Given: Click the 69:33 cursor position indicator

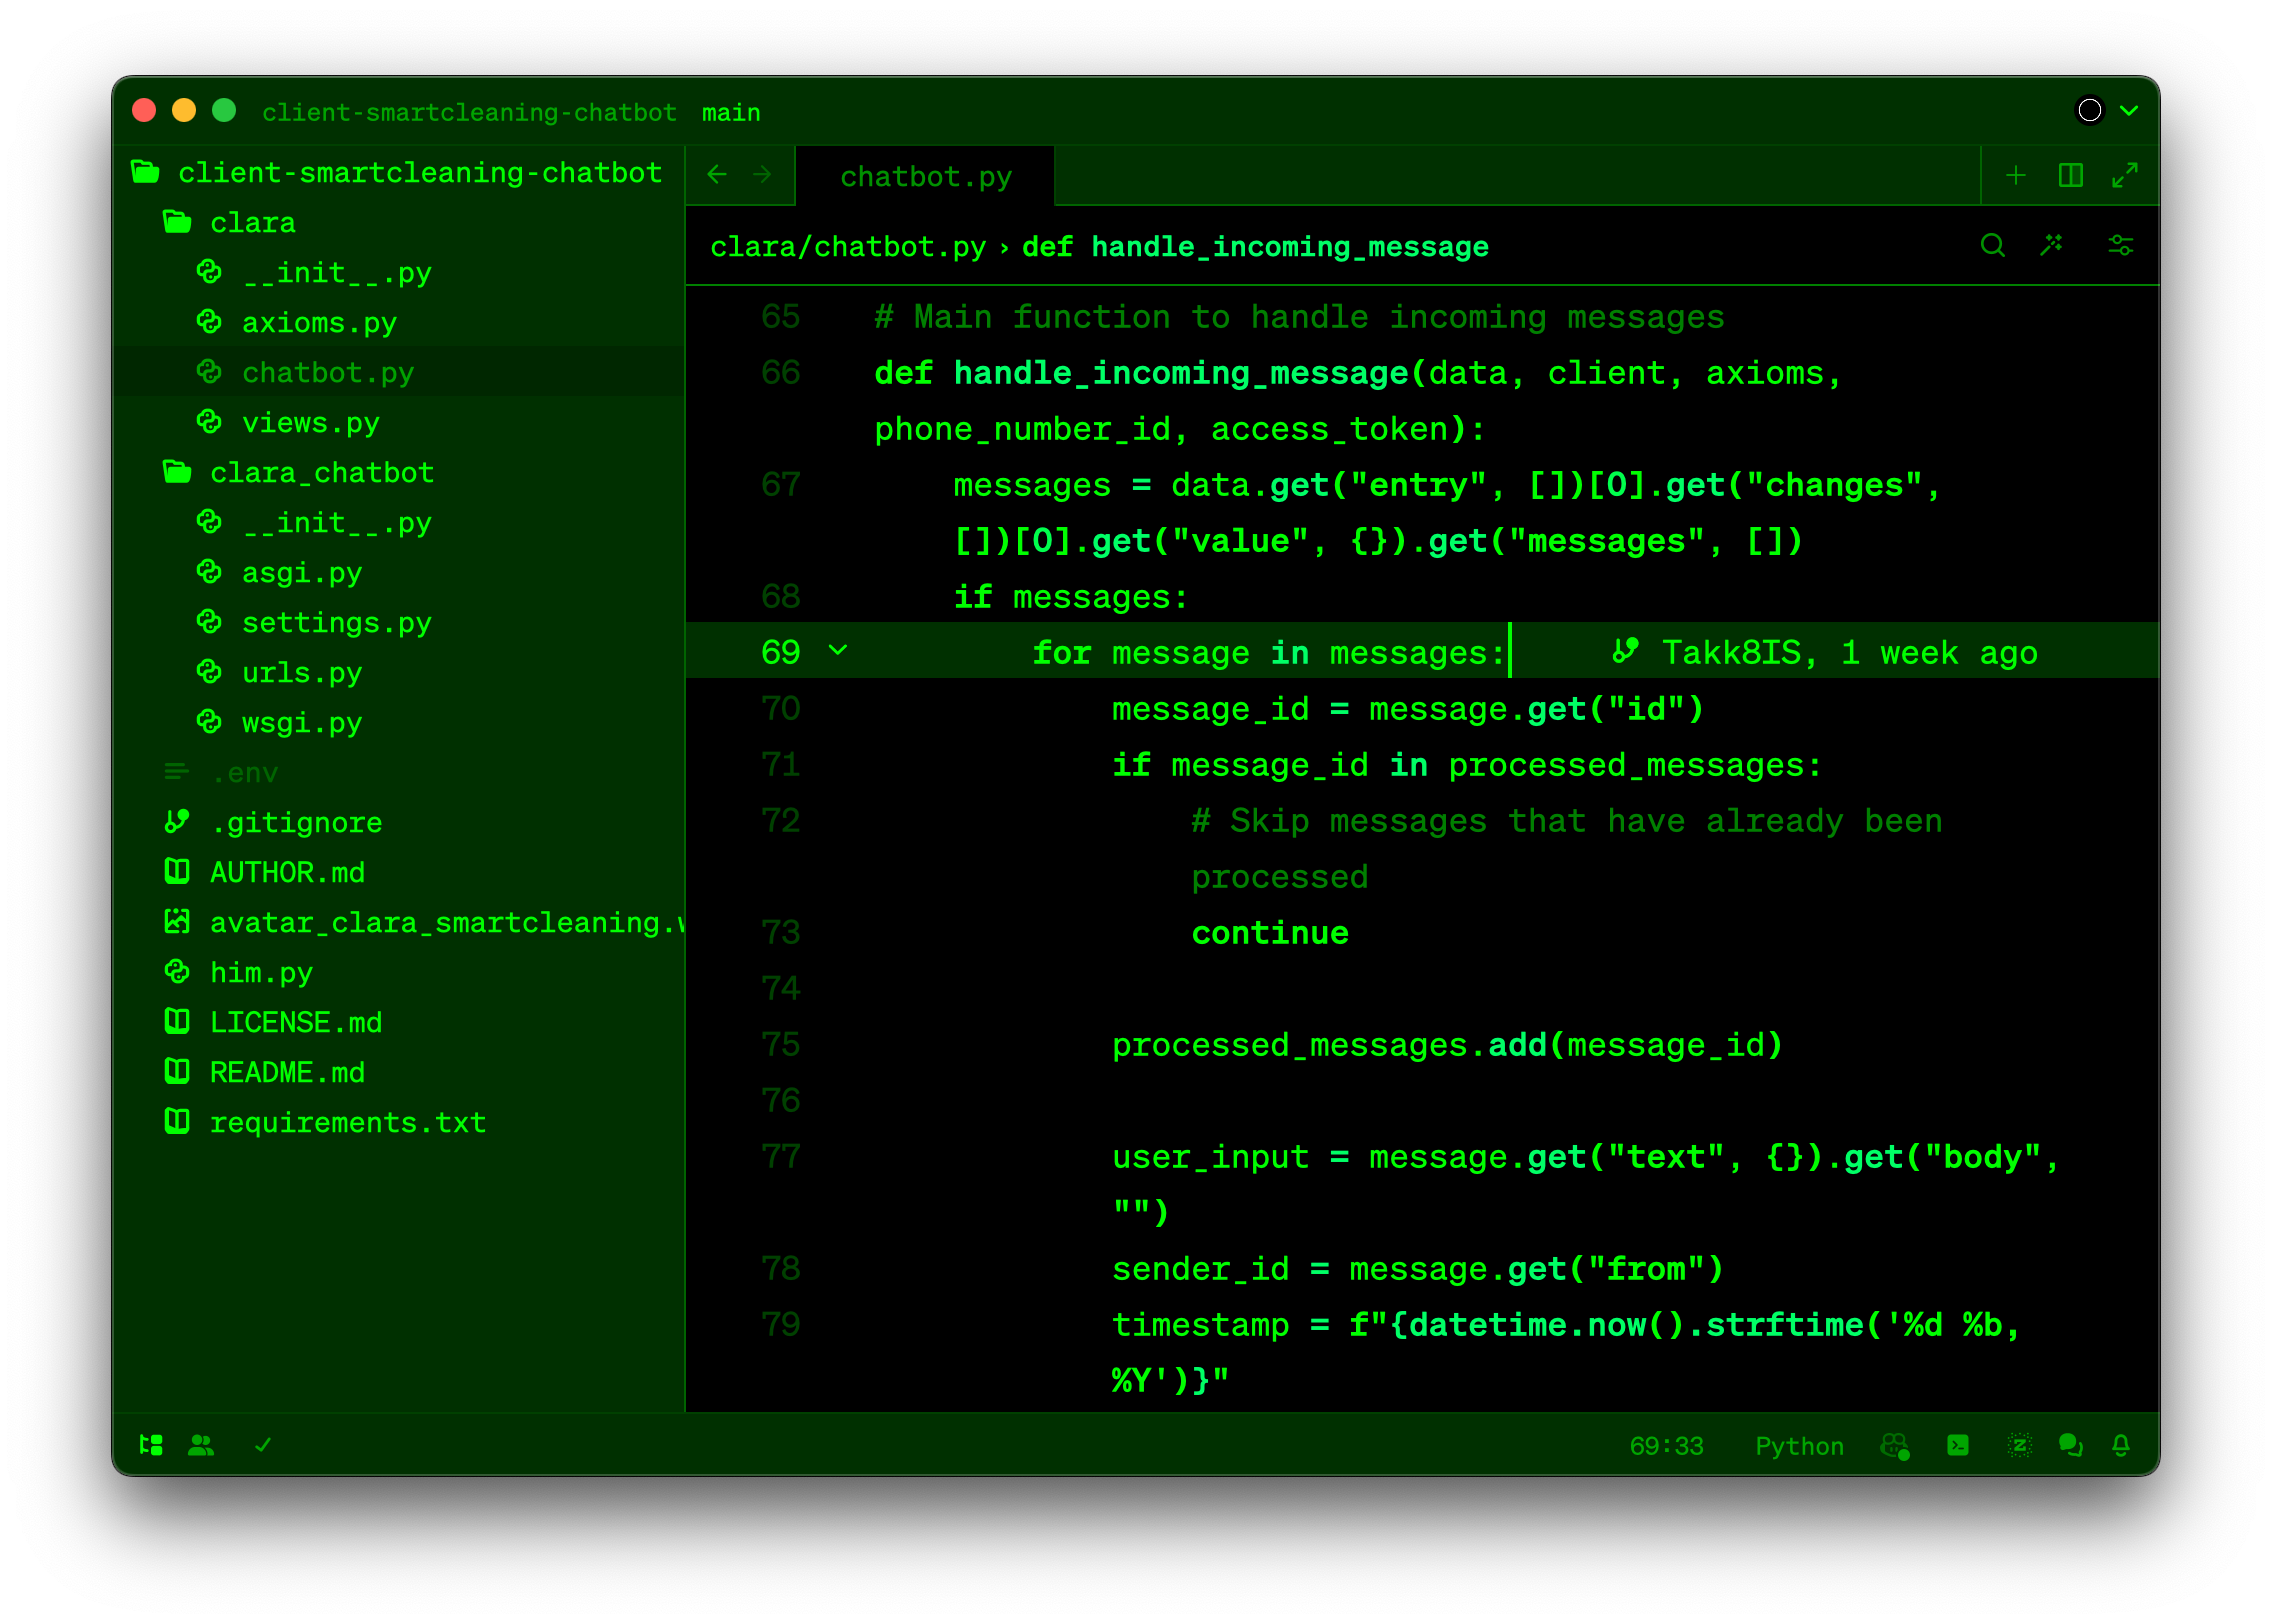Looking at the screenshot, I should [x=1666, y=1446].
